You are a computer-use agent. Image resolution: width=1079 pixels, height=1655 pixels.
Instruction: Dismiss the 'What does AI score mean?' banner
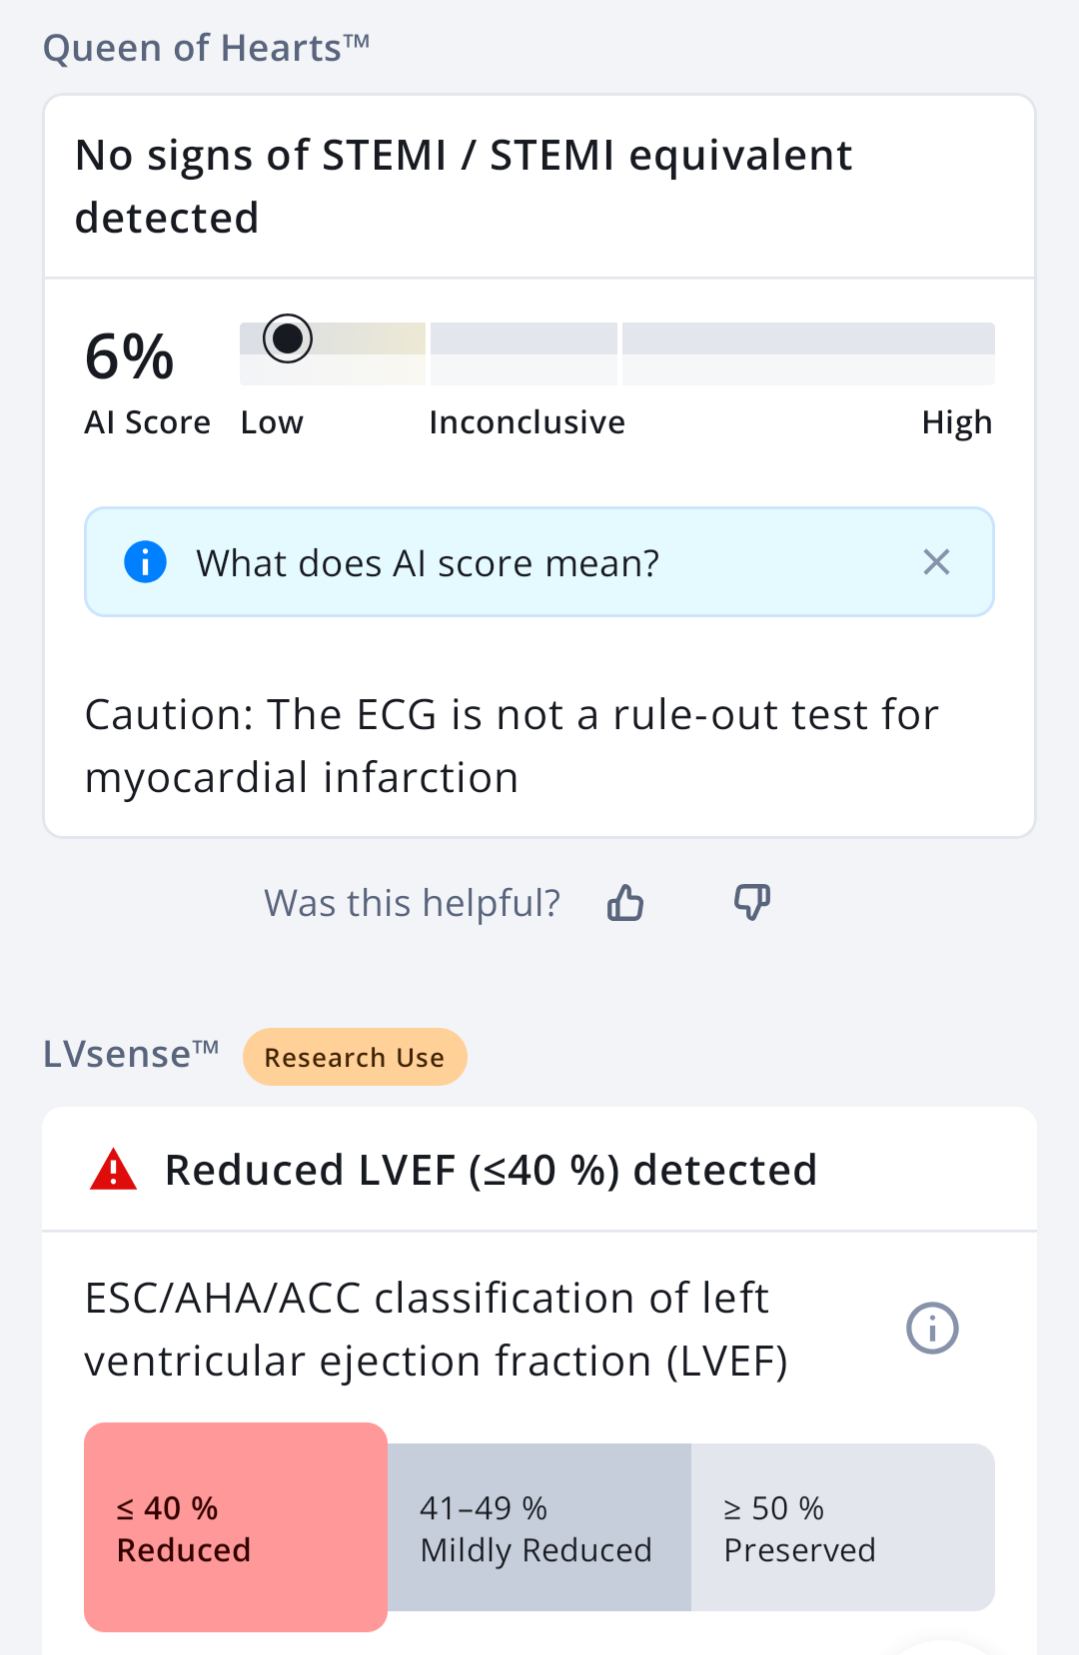click(x=936, y=562)
